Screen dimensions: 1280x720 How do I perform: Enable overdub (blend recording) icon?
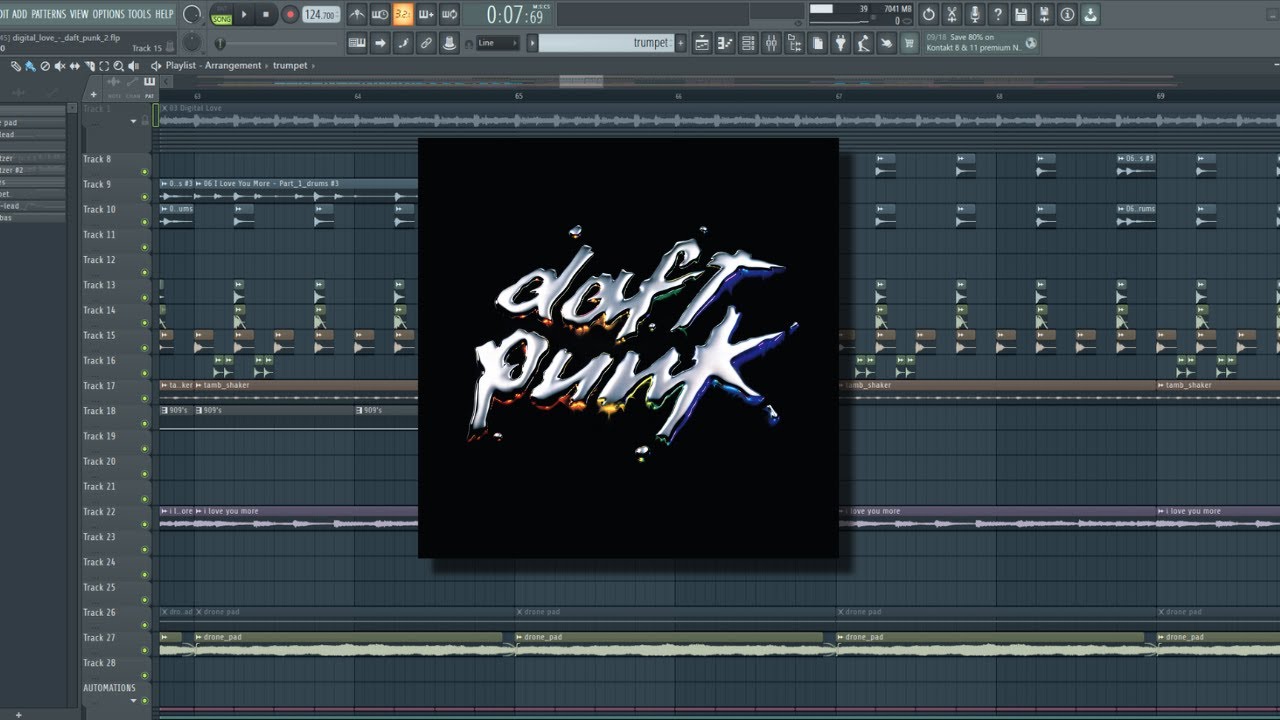(x=426, y=14)
